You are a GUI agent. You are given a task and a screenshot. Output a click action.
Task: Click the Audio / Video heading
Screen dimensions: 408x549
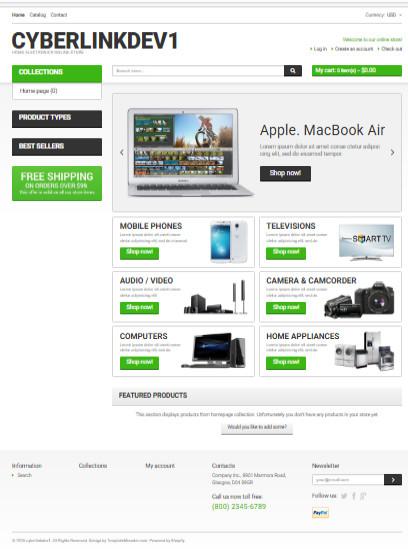point(146,281)
